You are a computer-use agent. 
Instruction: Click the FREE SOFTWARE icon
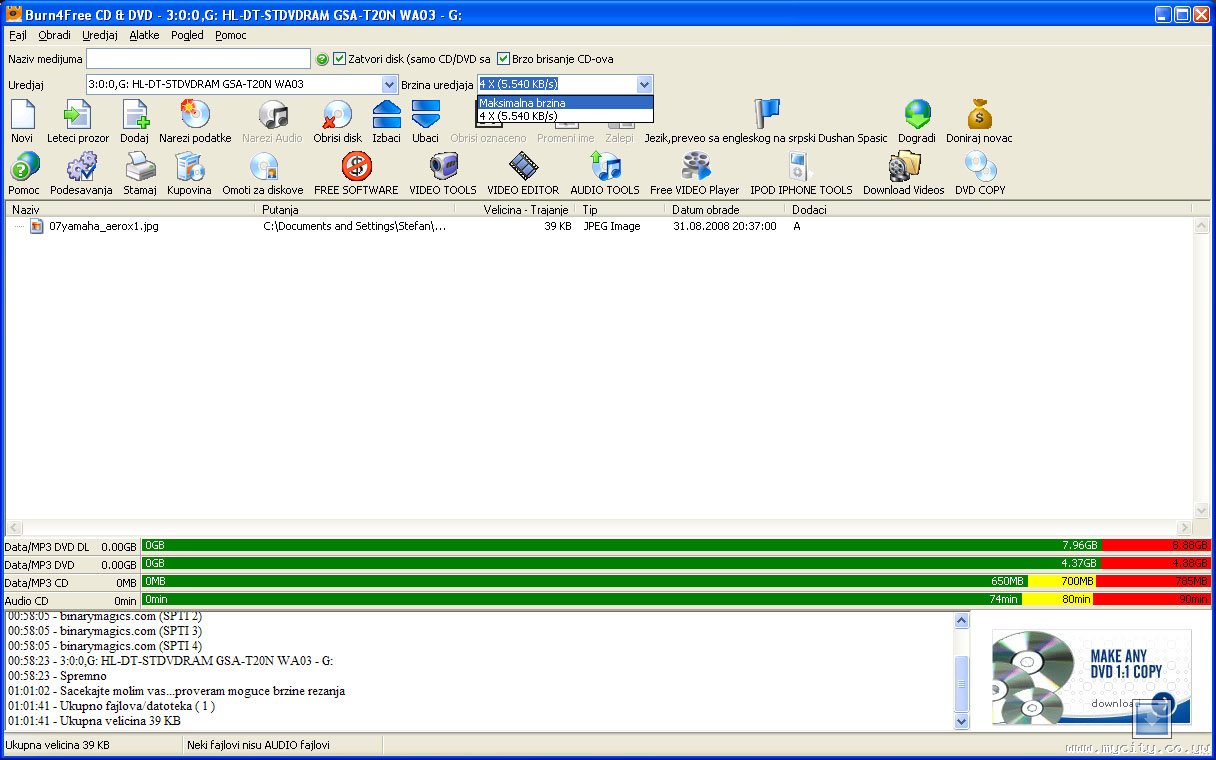point(356,166)
